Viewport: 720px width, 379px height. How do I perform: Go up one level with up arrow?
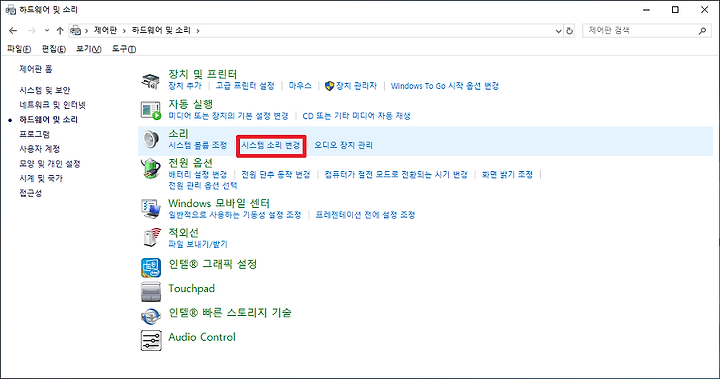[x=60, y=30]
